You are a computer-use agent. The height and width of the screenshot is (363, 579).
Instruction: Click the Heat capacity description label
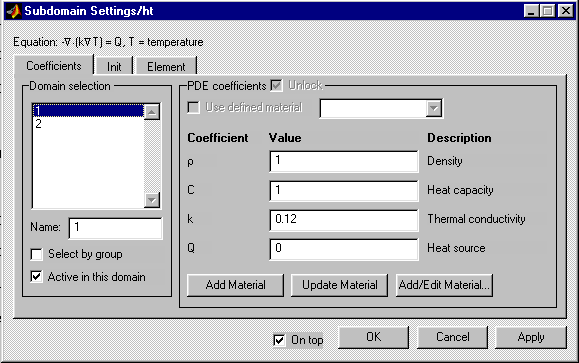[460, 190]
